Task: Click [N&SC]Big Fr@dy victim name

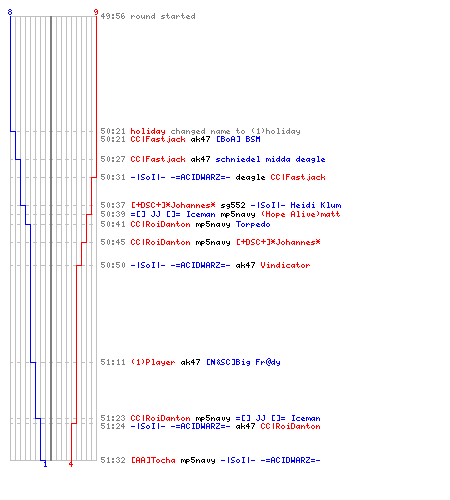Action: tap(243, 362)
